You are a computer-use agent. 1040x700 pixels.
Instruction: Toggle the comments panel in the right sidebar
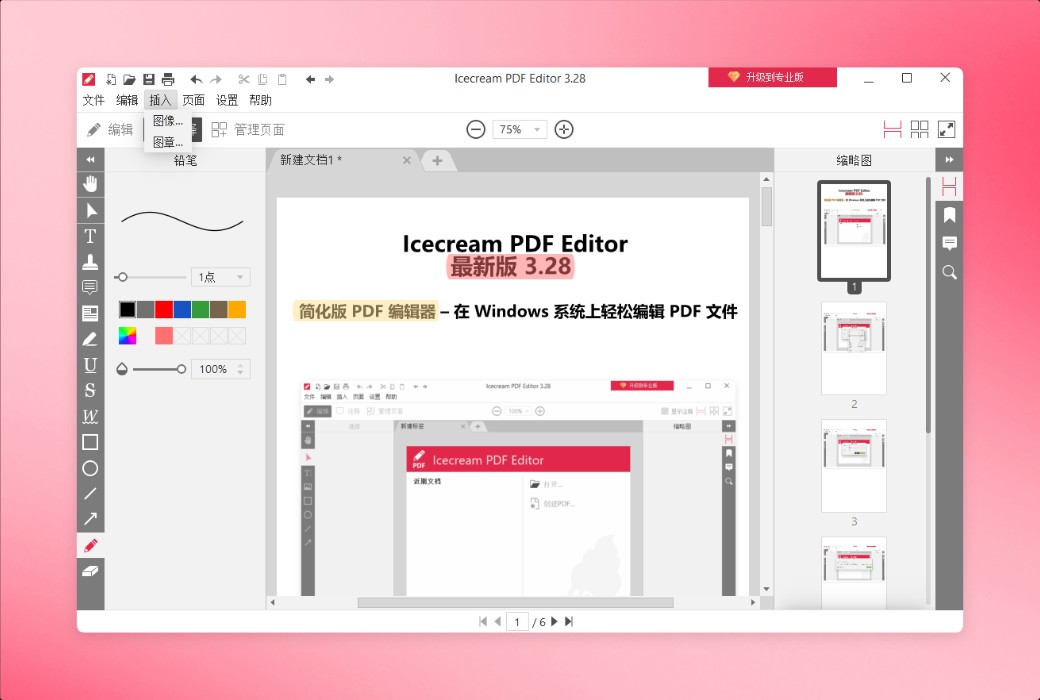point(948,243)
